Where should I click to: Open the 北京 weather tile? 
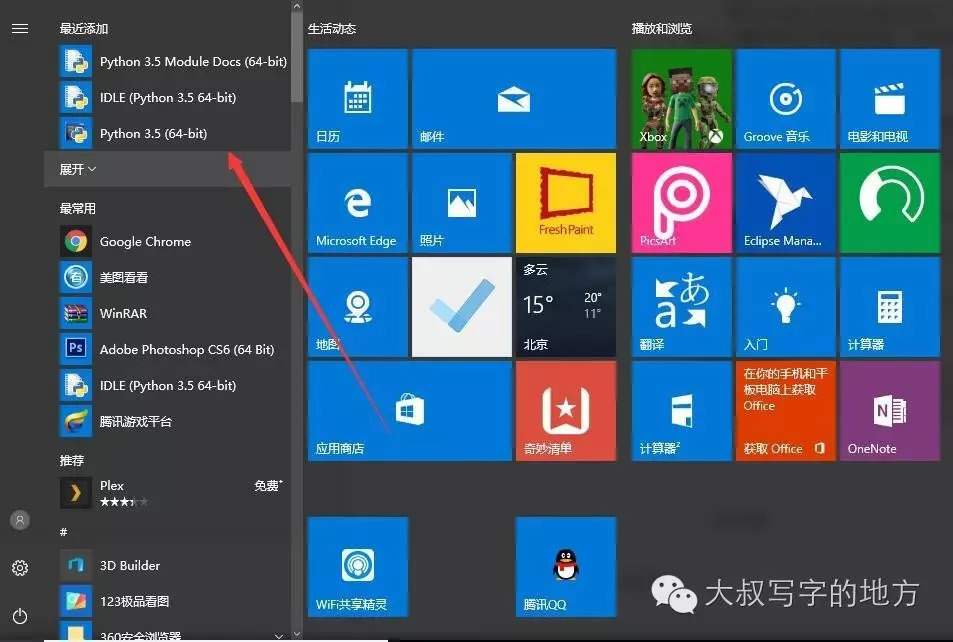coord(566,307)
